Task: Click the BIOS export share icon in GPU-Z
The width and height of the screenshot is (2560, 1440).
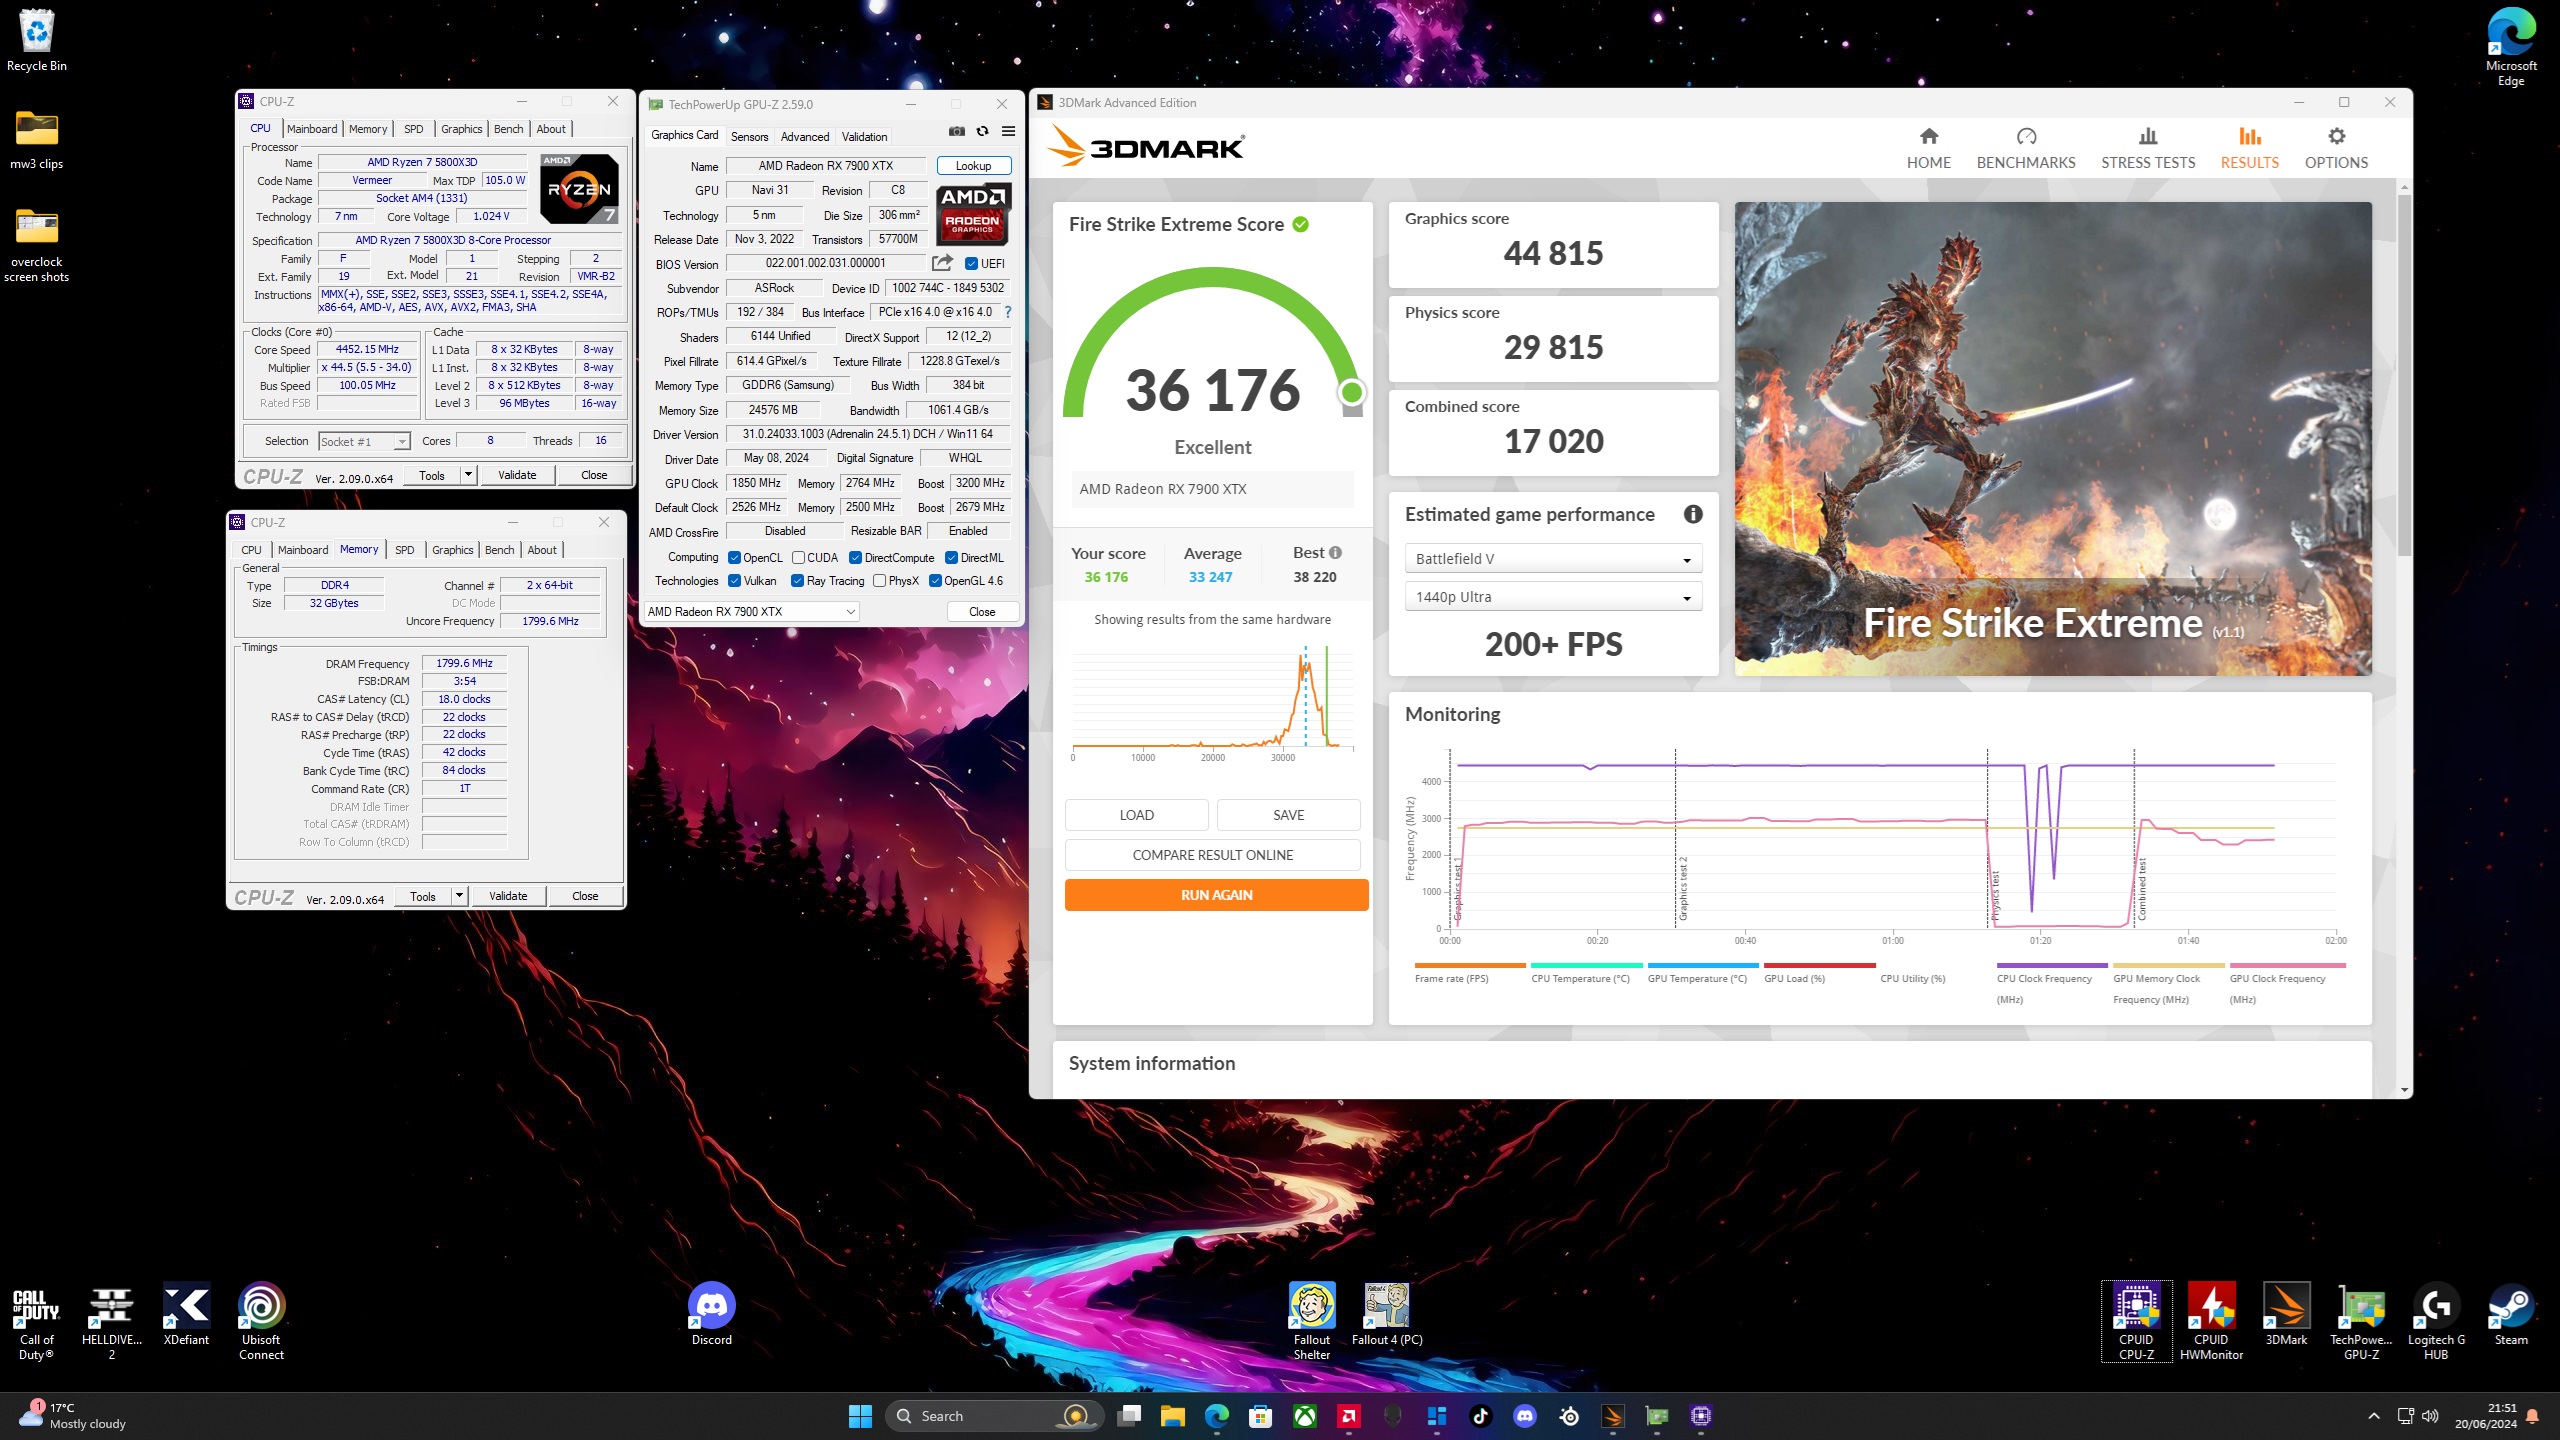Action: [942, 263]
